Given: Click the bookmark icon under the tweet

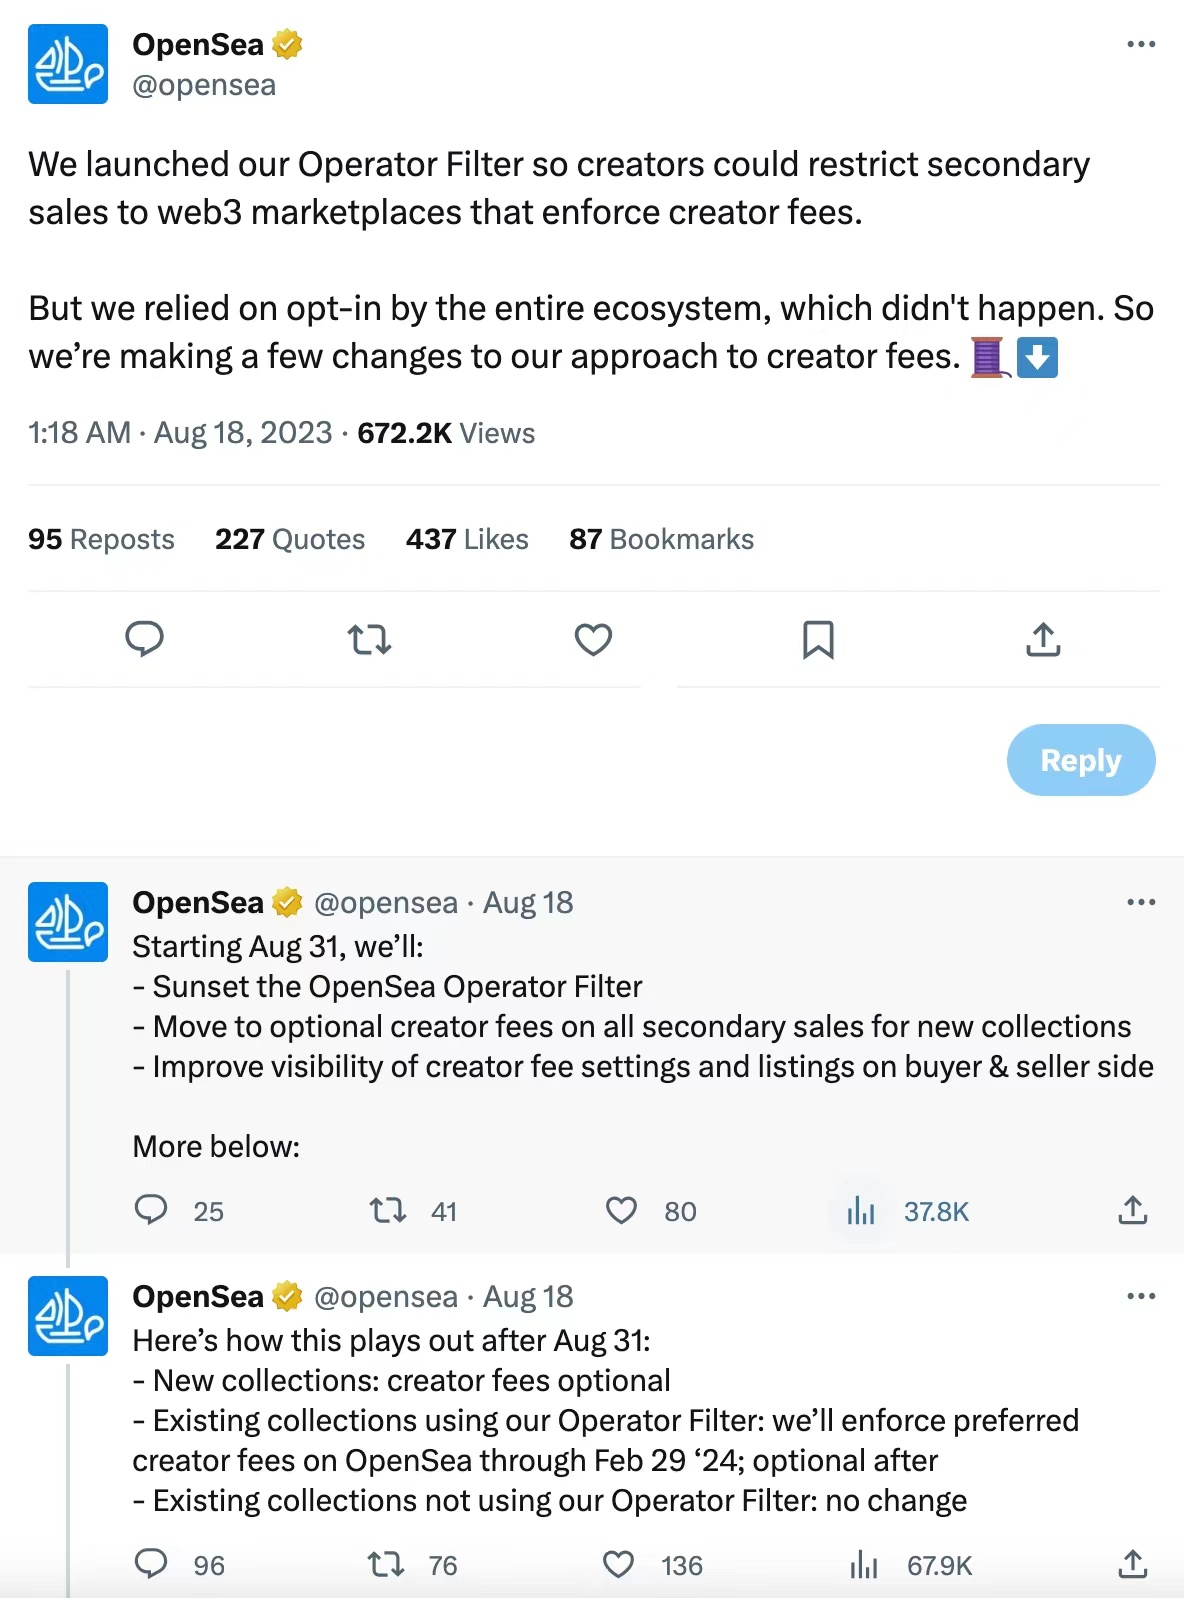Looking at the screenshot, I should coord(819,640).
